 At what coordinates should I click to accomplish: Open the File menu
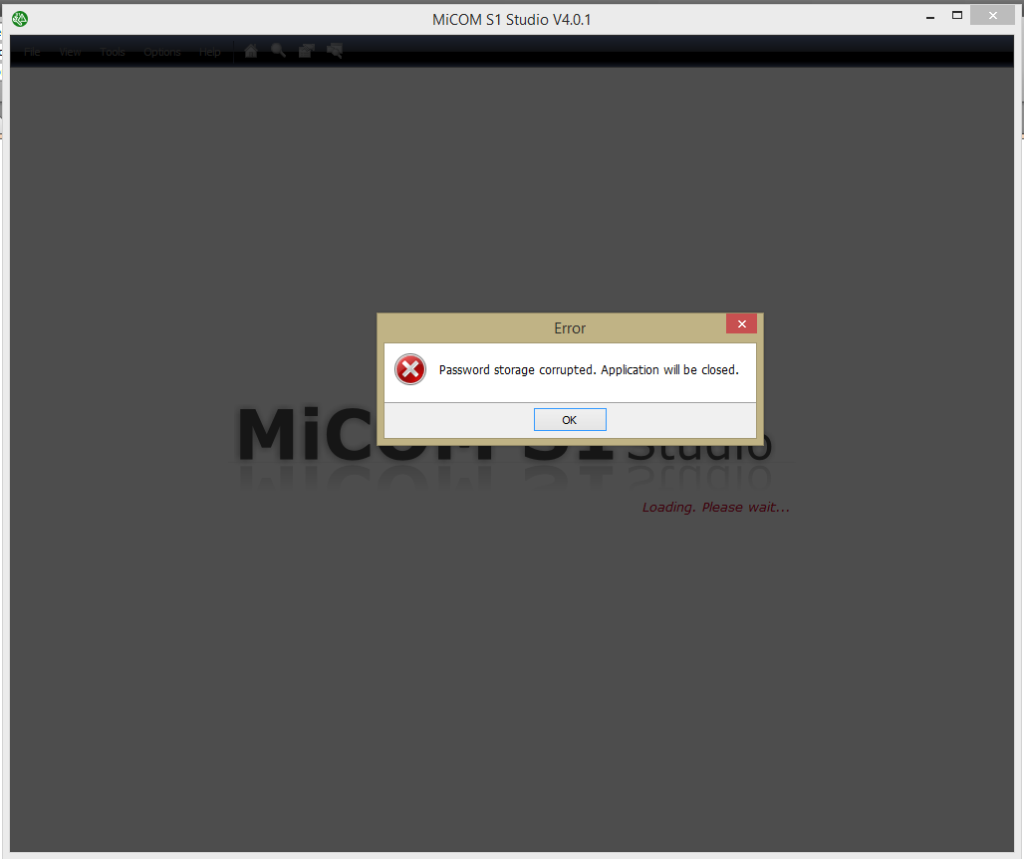pos(32,52)
